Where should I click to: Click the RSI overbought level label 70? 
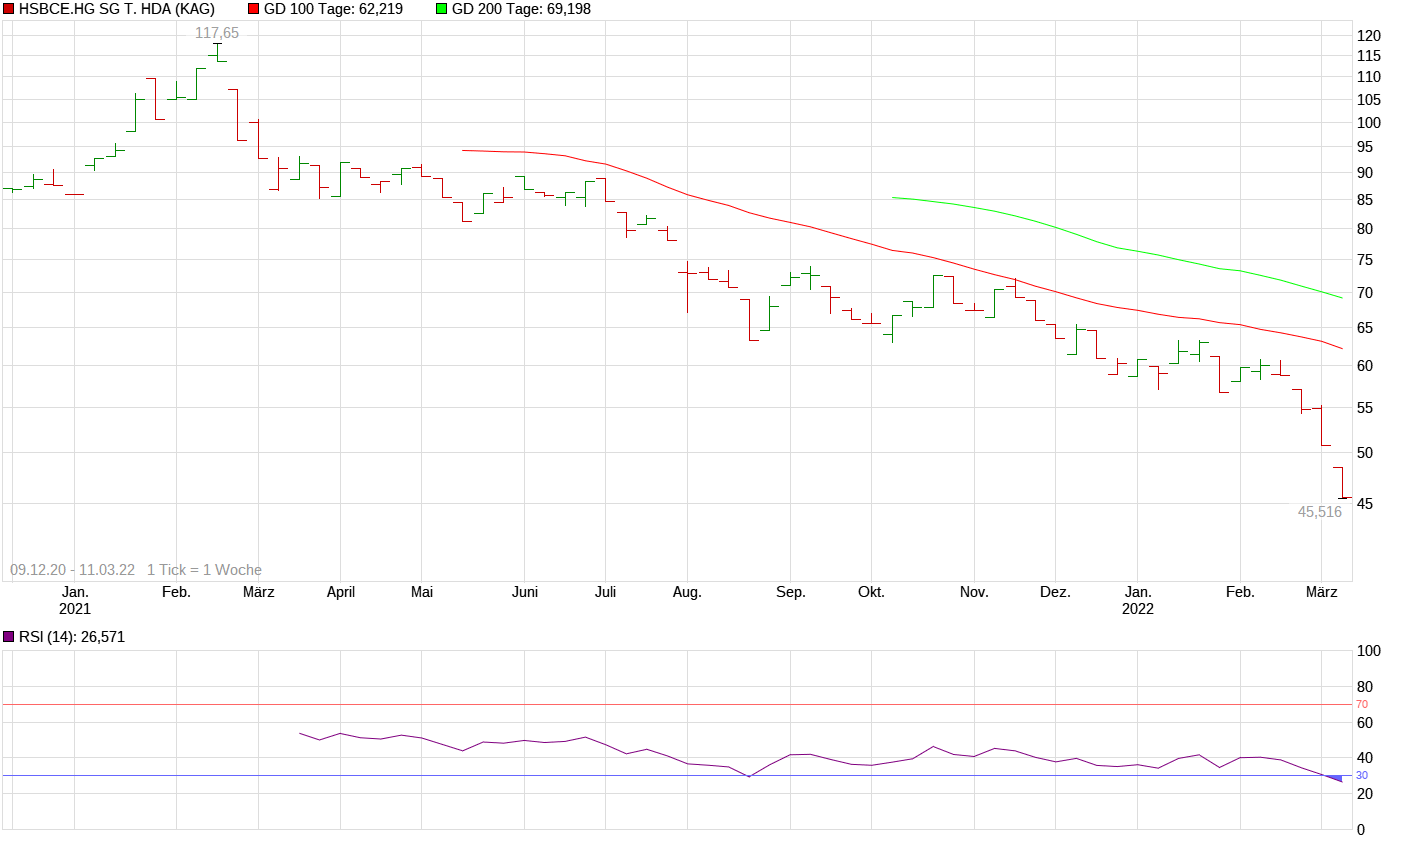point(1362,705)
